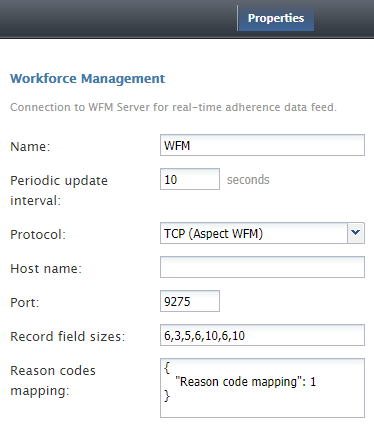The height and width of the screenshot is (435, 374).
Task: Click the Workforce Management heading
Action: tap(87, 79)
